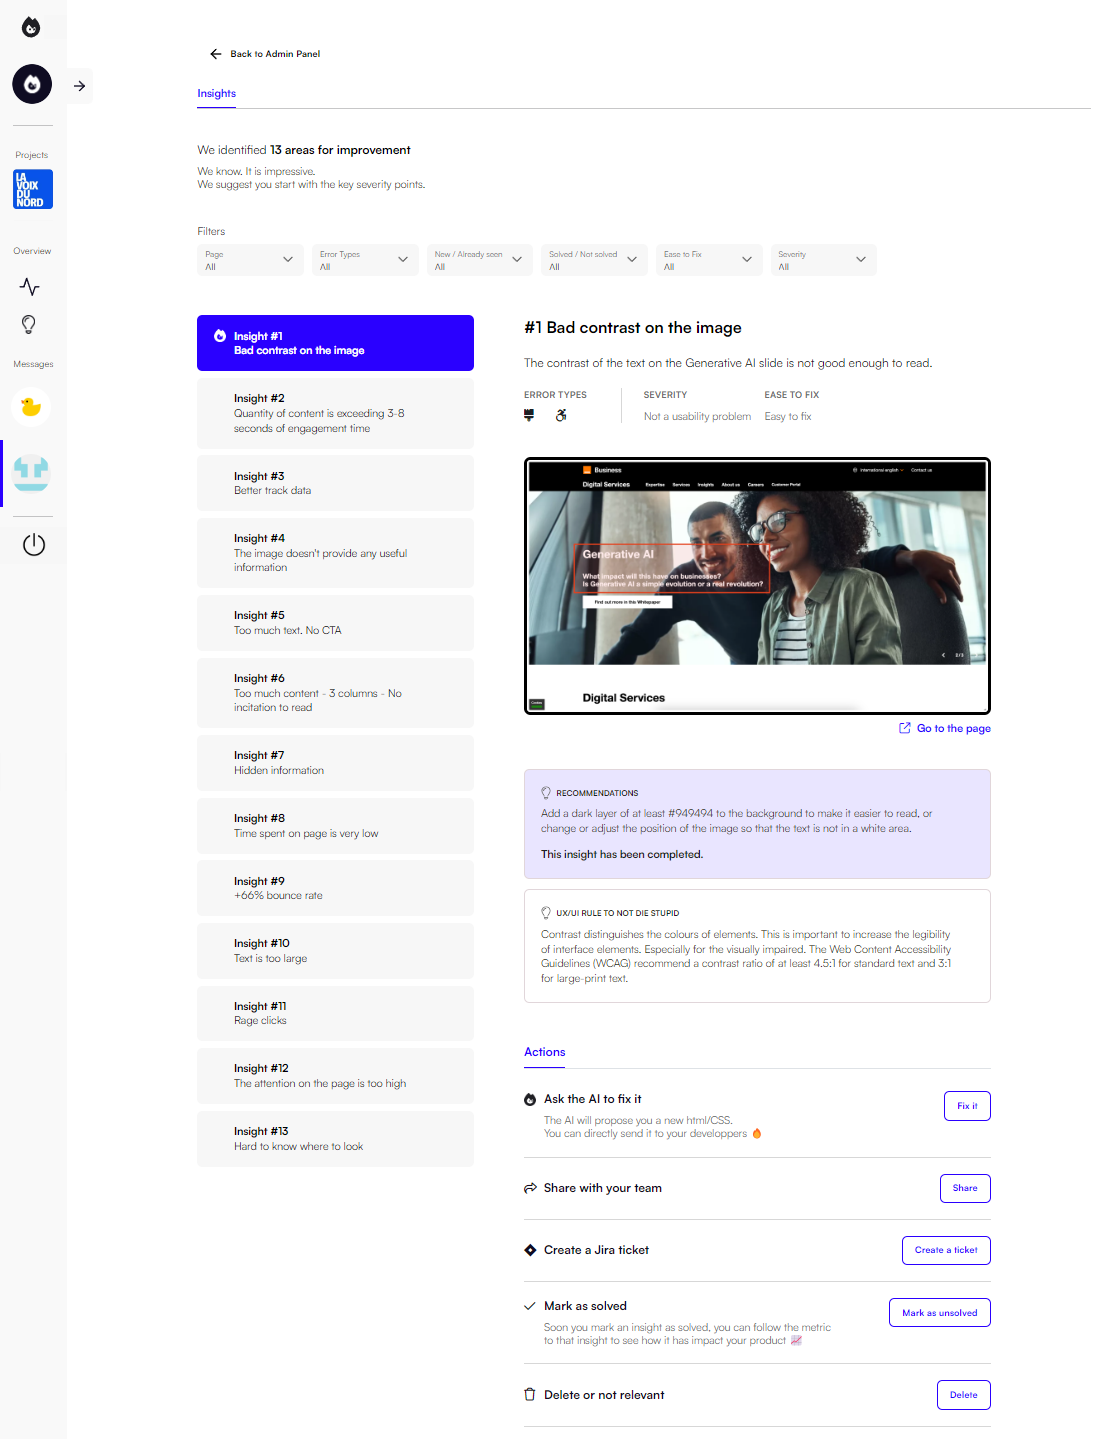Screen dimensions: 1105x1439
Task: Switch to the Insights tab
Action: tap(217, 94)
